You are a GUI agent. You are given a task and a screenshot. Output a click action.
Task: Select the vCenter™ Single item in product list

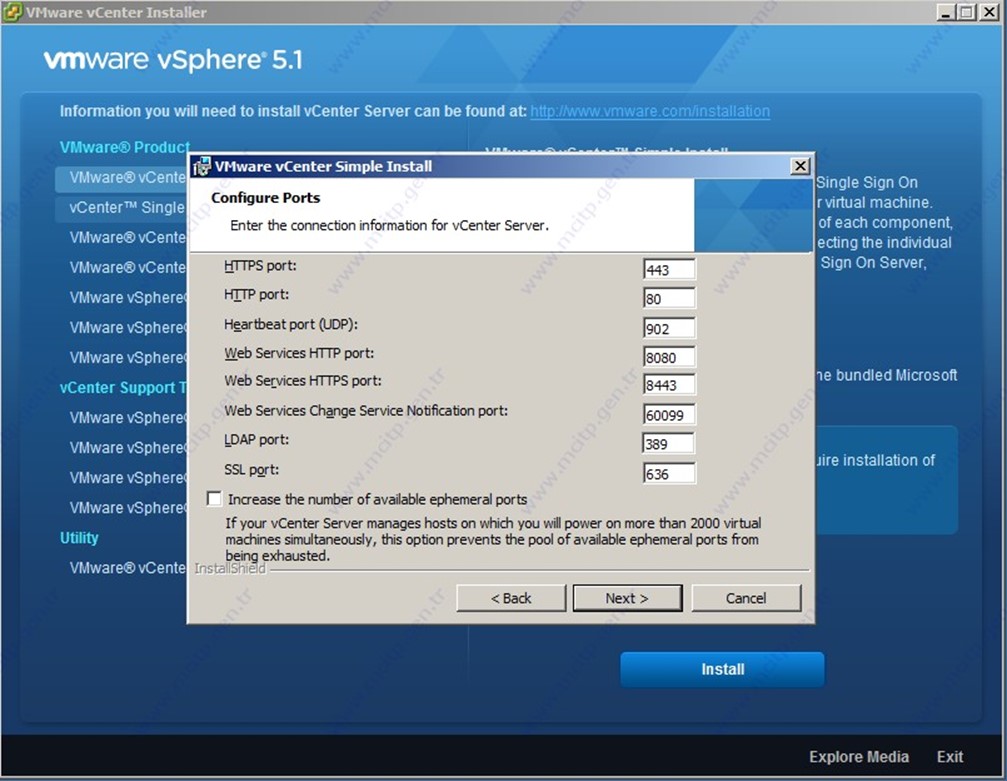pos(122,207)
